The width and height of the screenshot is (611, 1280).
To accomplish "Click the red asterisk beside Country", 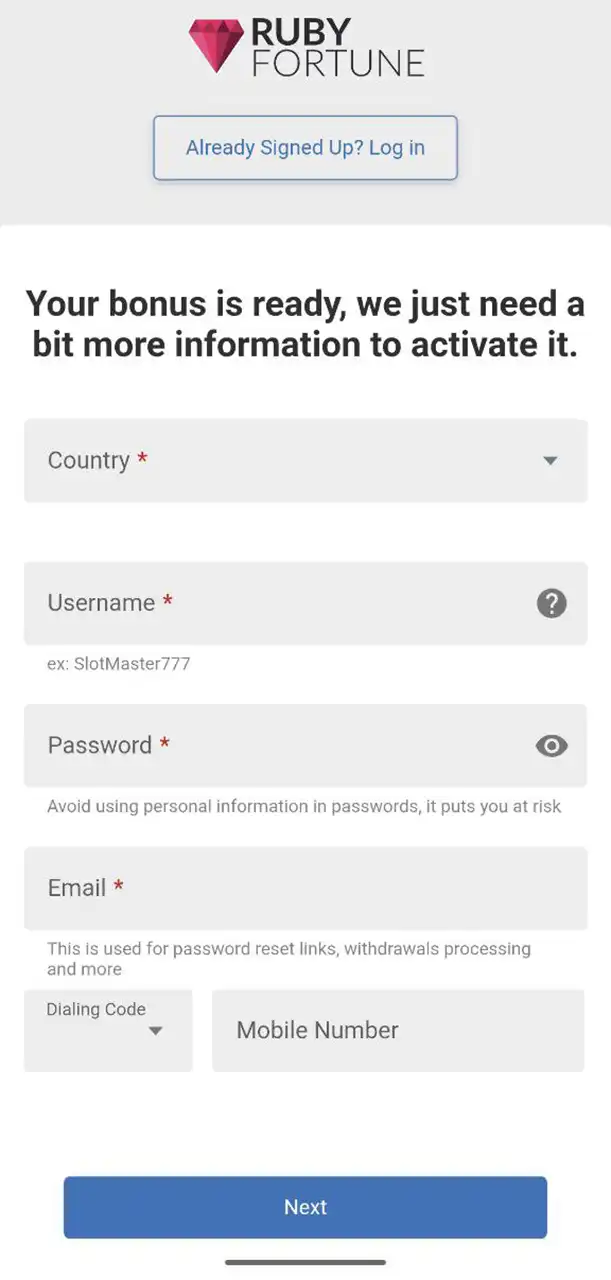I will click(x=143, y=460).
